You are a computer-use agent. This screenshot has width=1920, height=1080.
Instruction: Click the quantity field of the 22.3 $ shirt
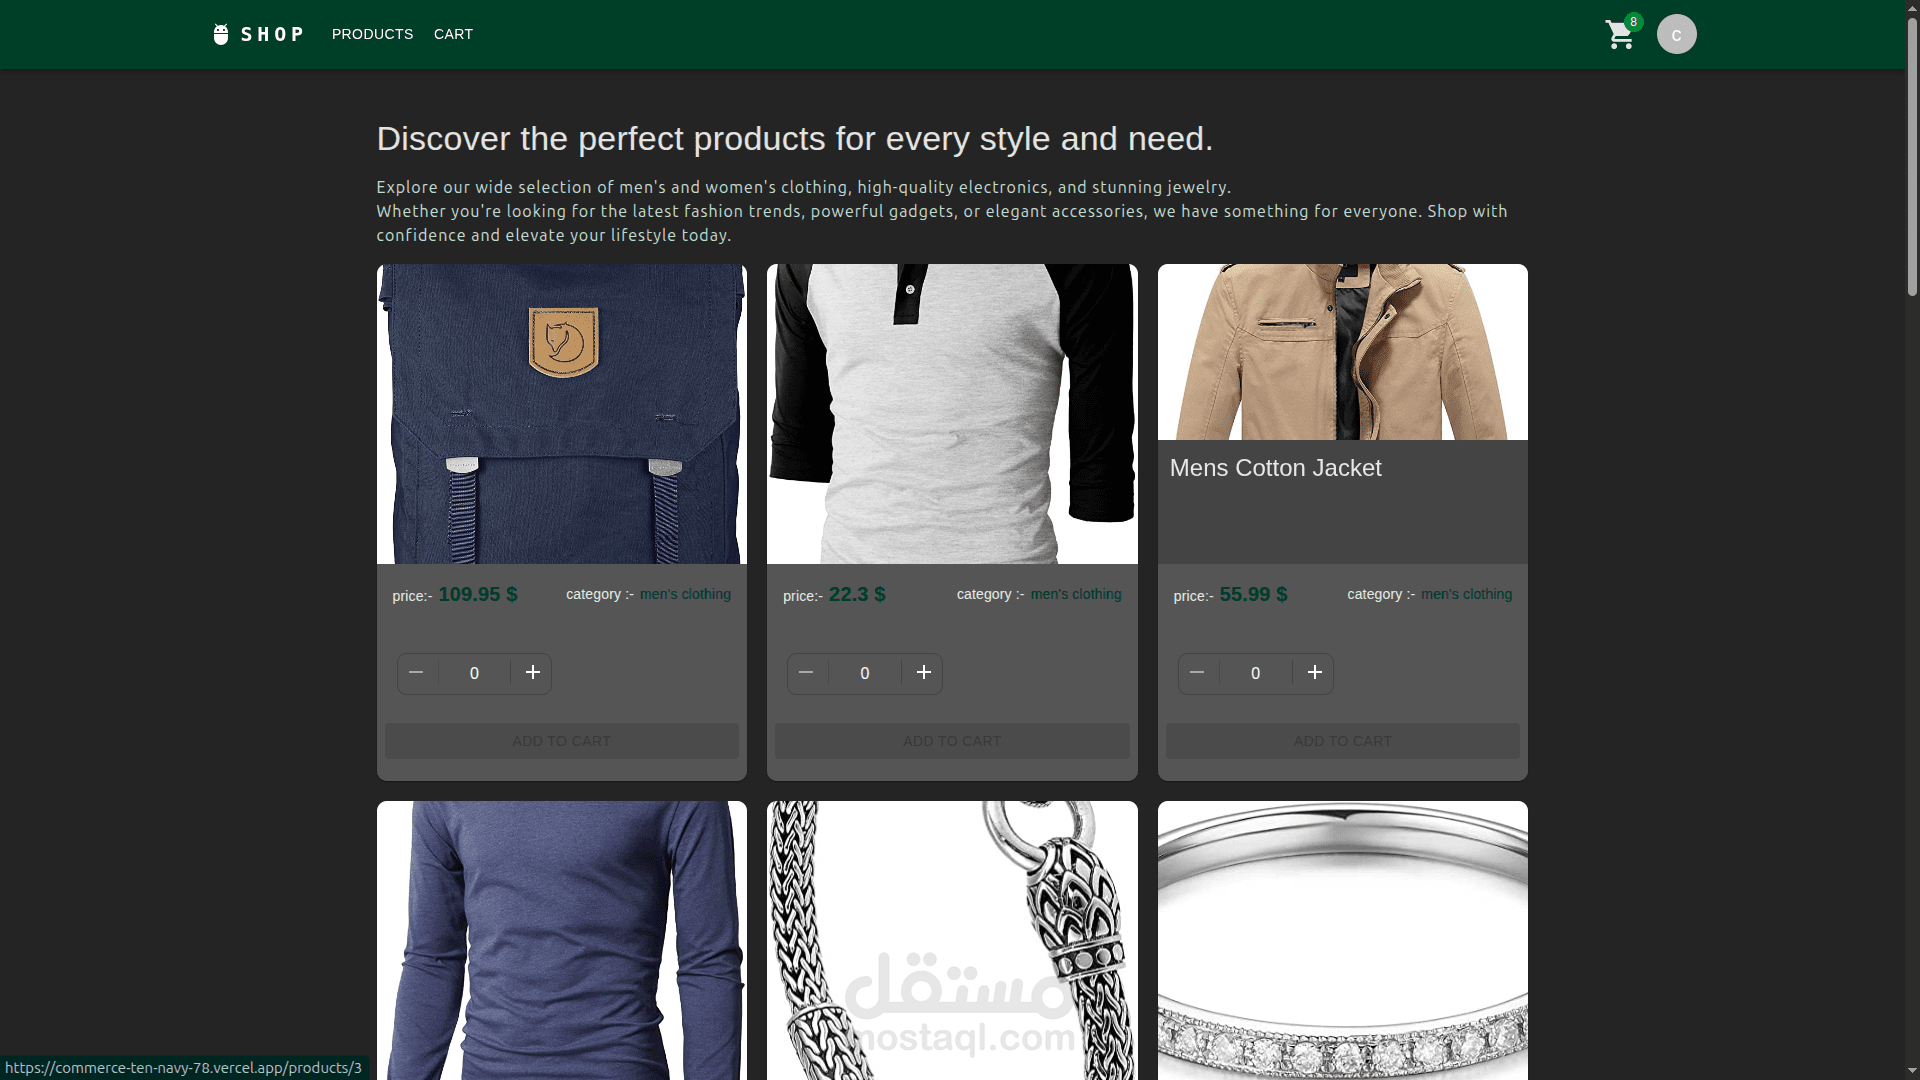pyautogui.click(x=865, y=673)
